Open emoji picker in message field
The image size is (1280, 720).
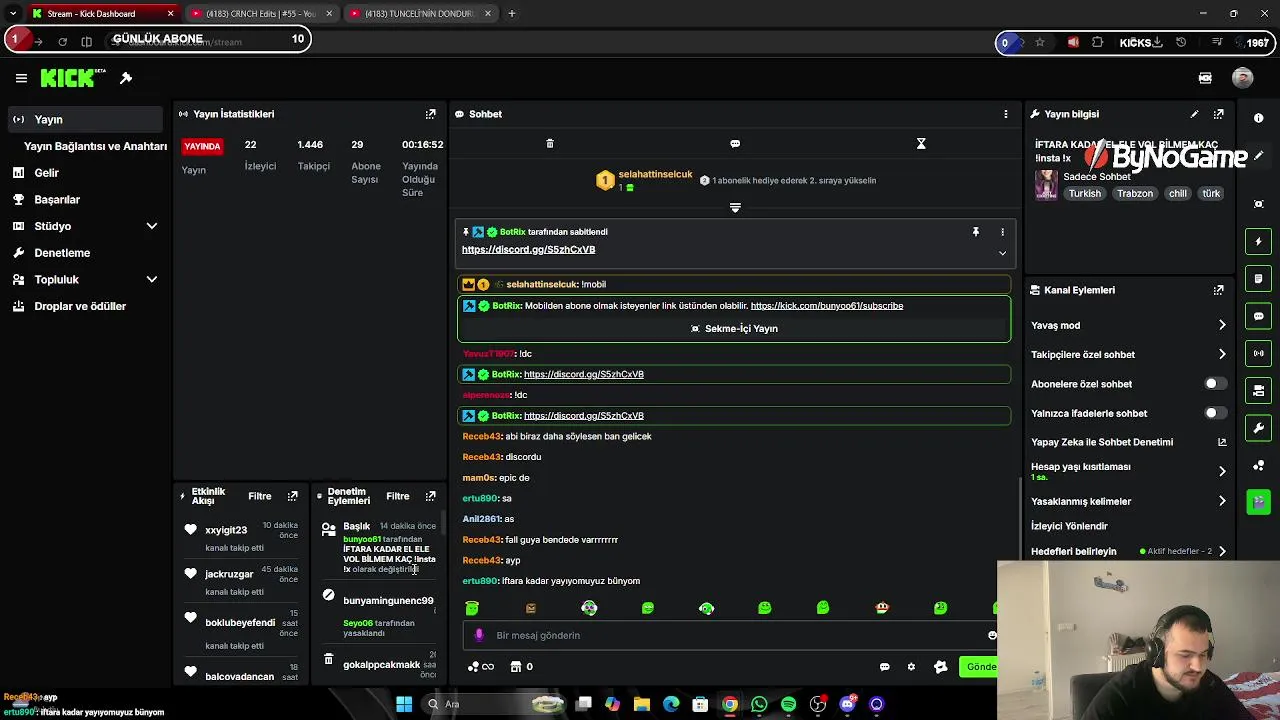pos(991,635)
